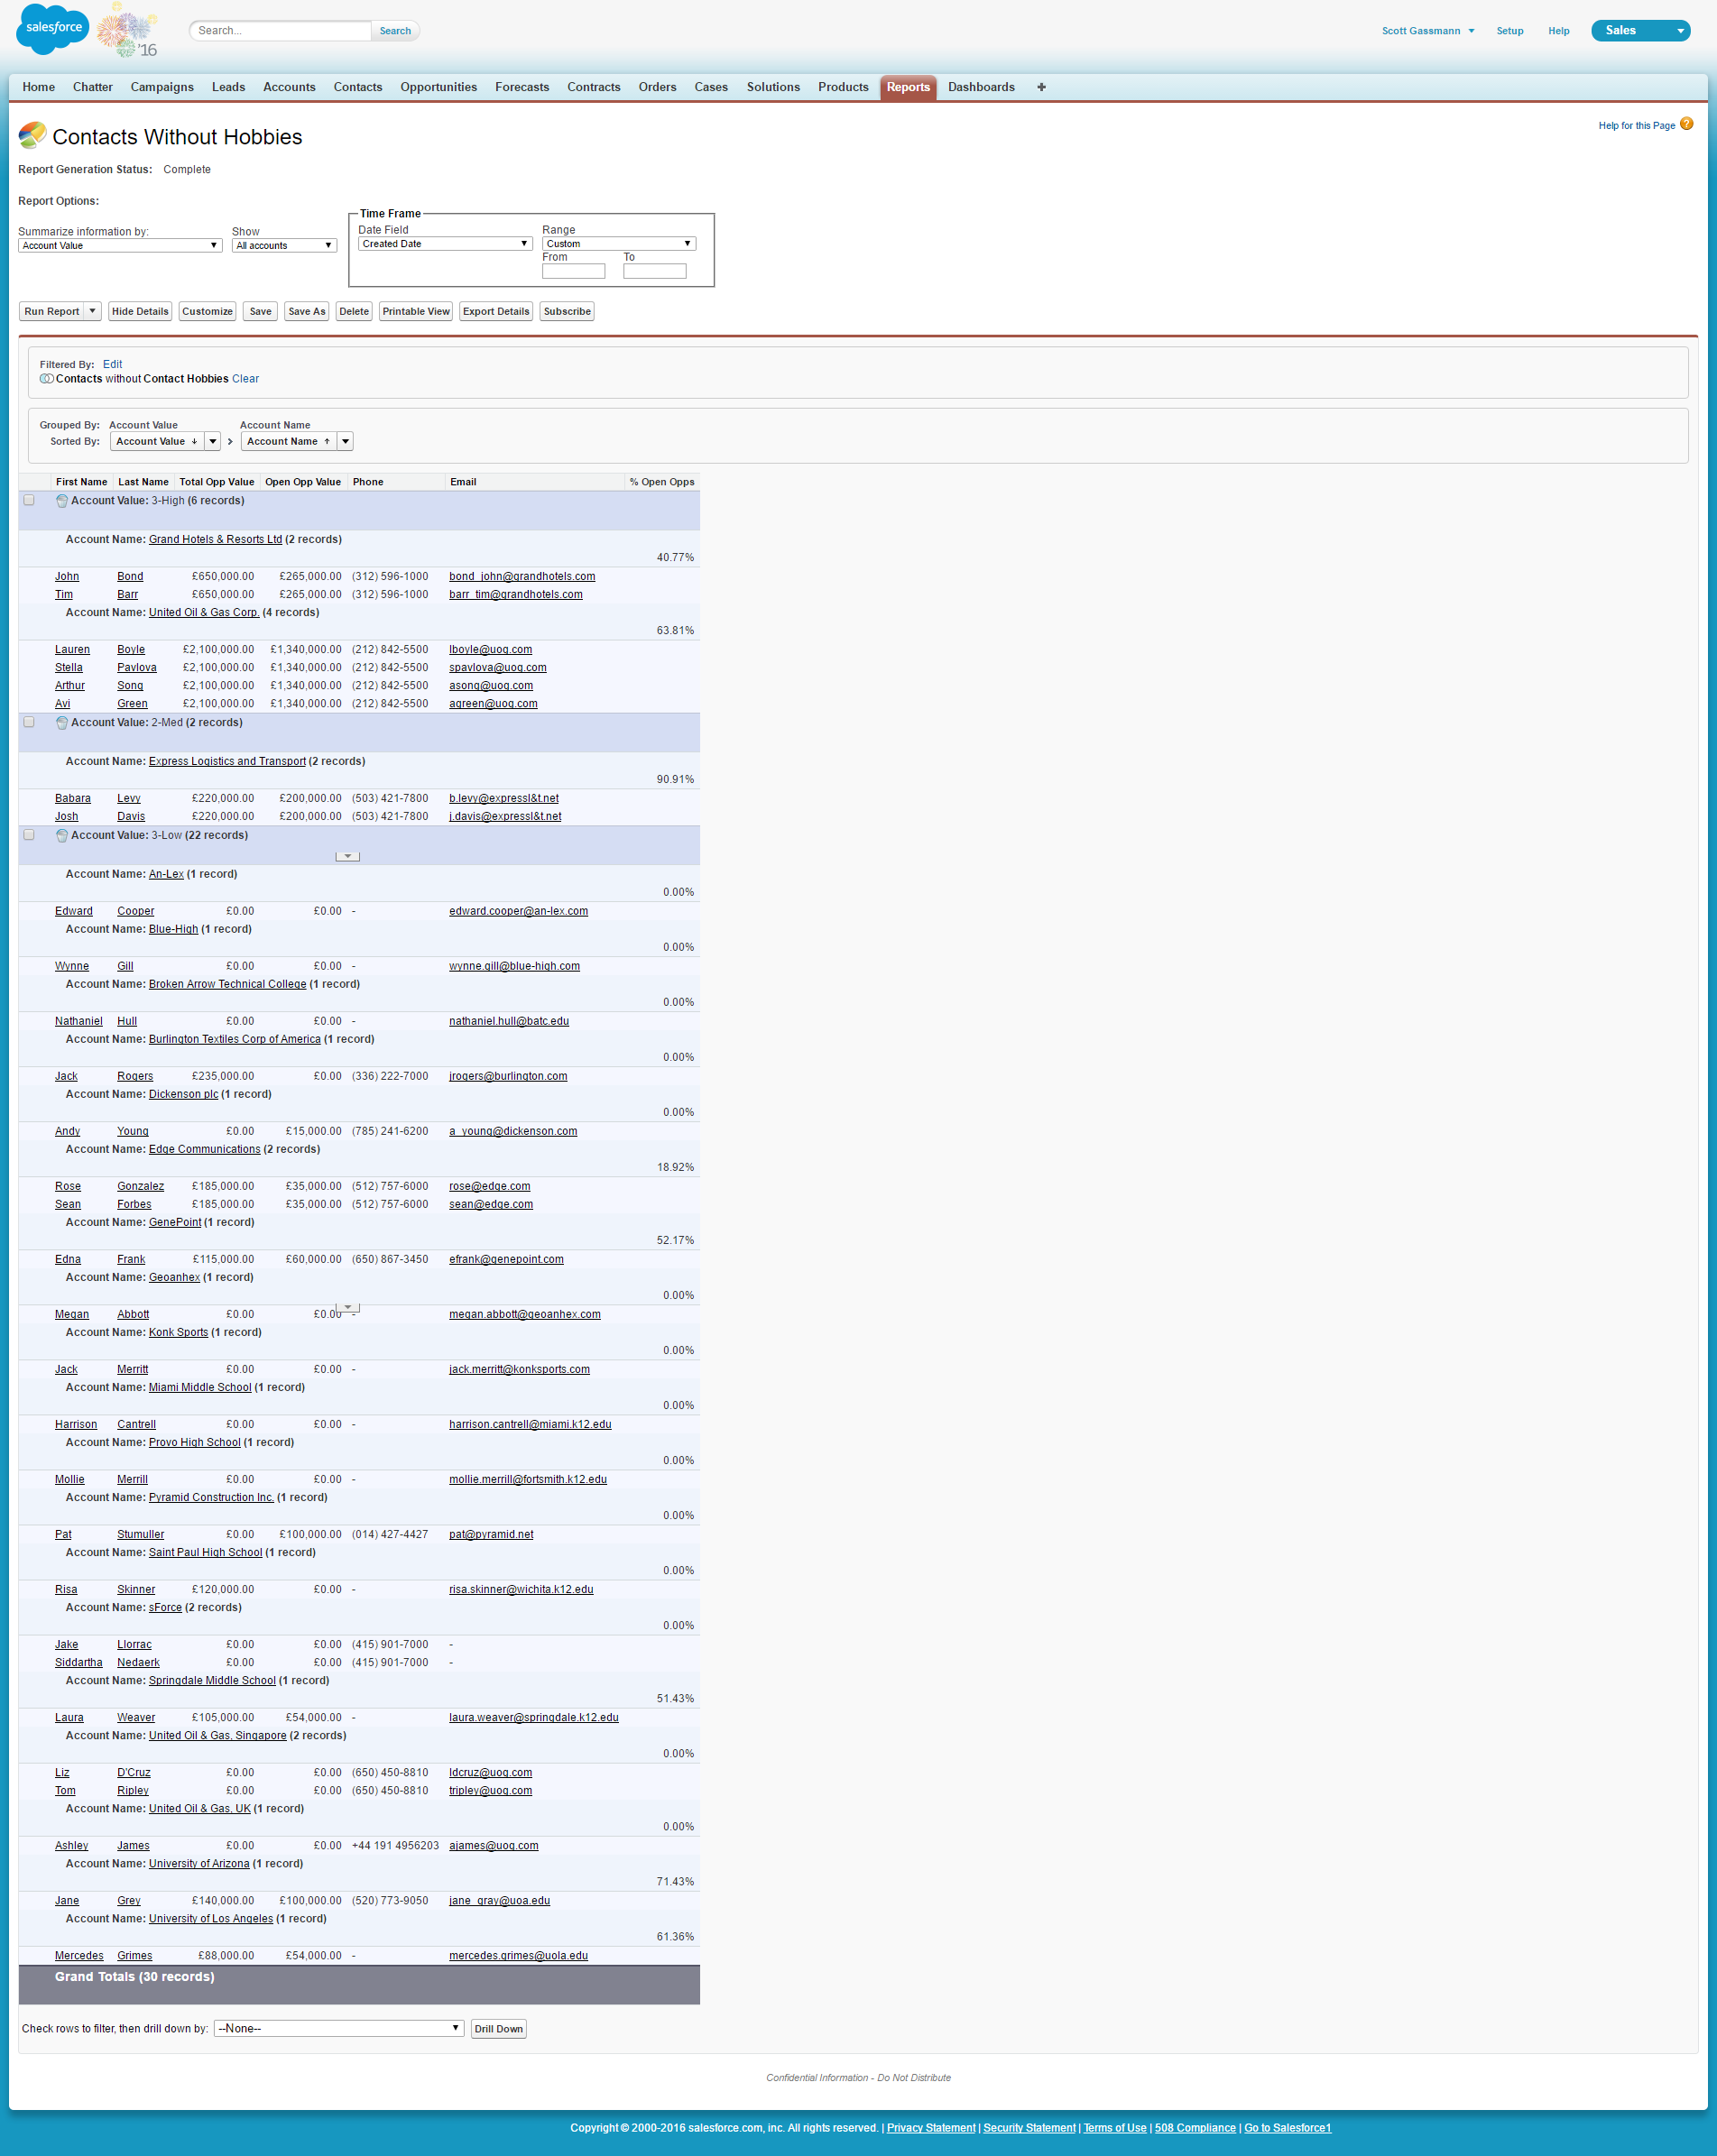Switch to the Chatter tab
Screen dimensions: 1717x2156
[93, 87]
